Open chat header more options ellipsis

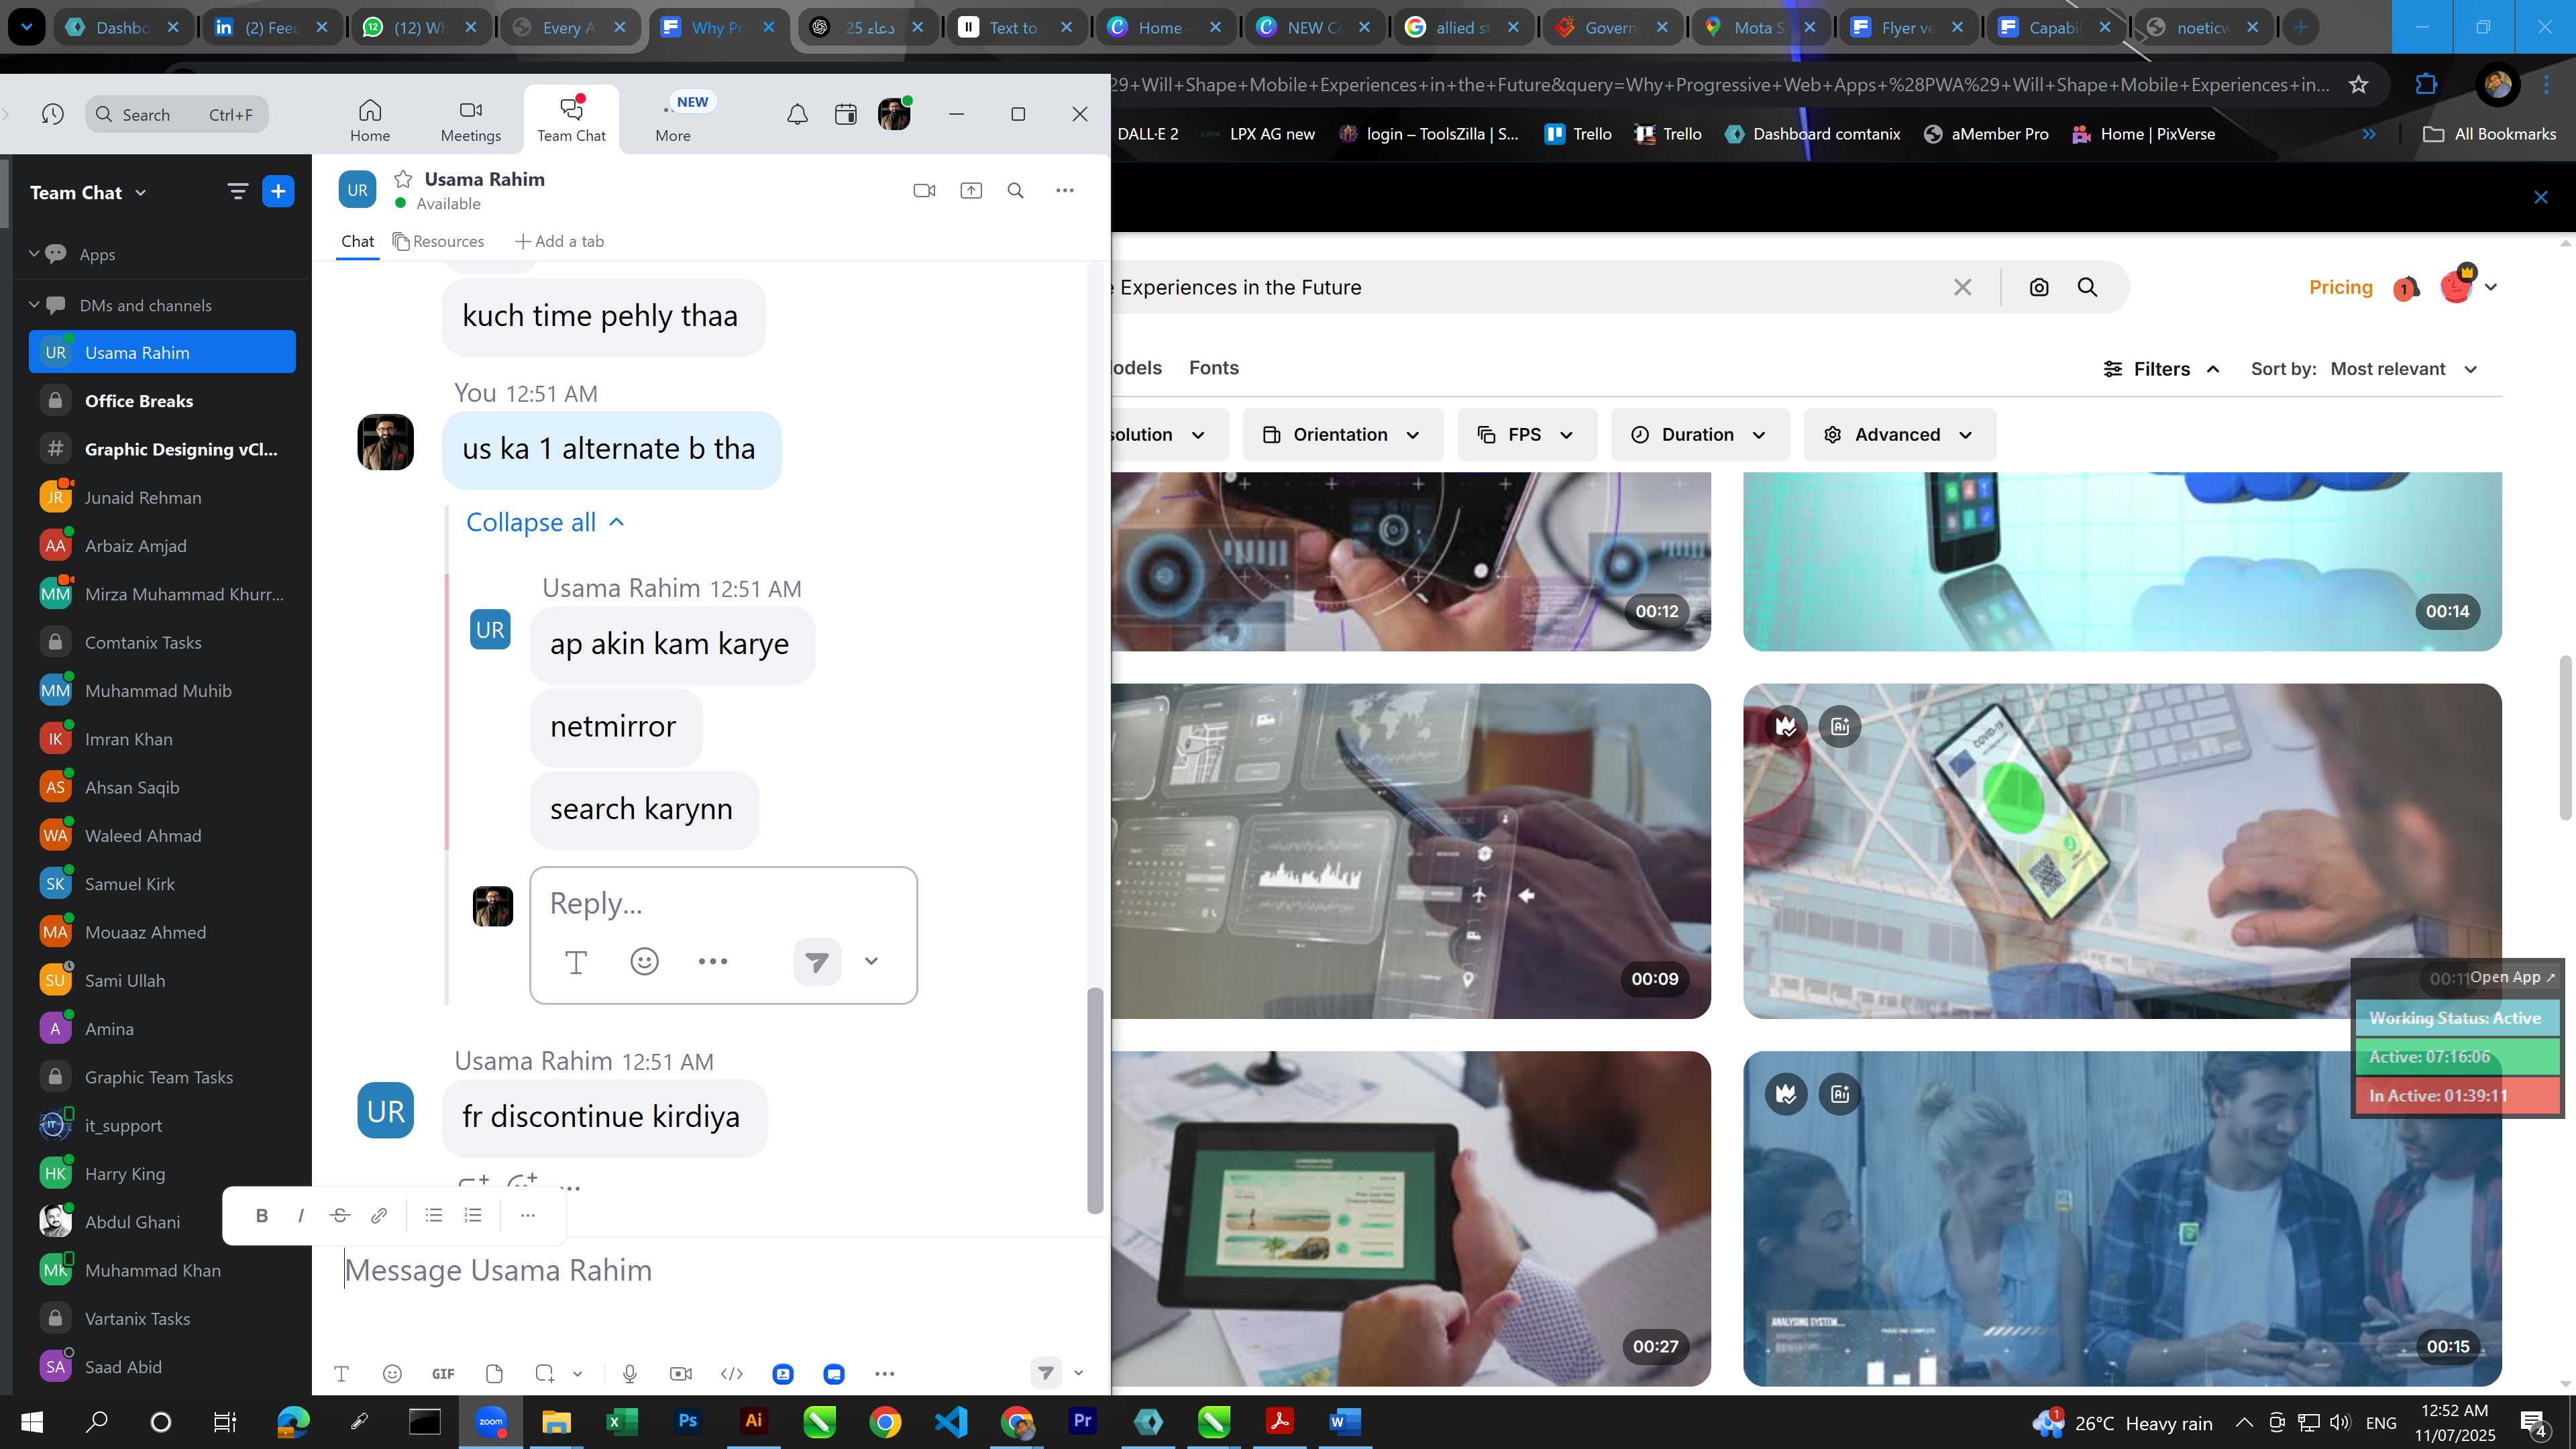(1065, 190)
